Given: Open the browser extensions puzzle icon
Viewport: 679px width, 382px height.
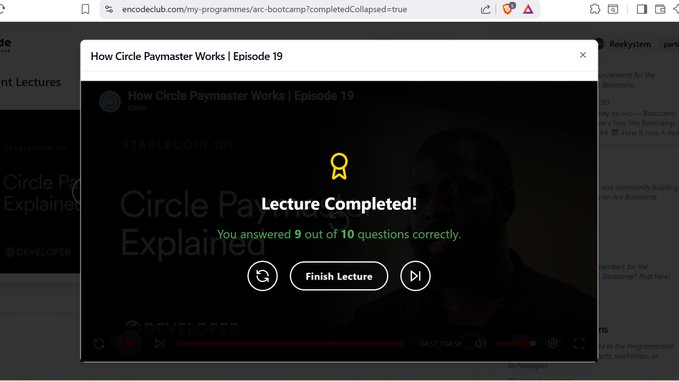Looking at the screenshot, I should (595, 9).
